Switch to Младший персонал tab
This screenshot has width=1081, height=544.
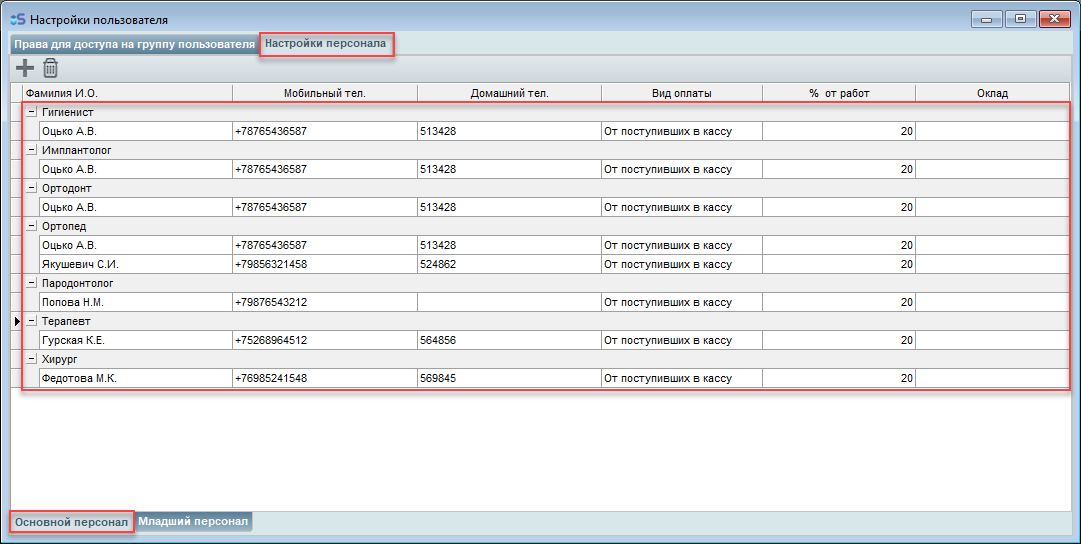point(194,522)
